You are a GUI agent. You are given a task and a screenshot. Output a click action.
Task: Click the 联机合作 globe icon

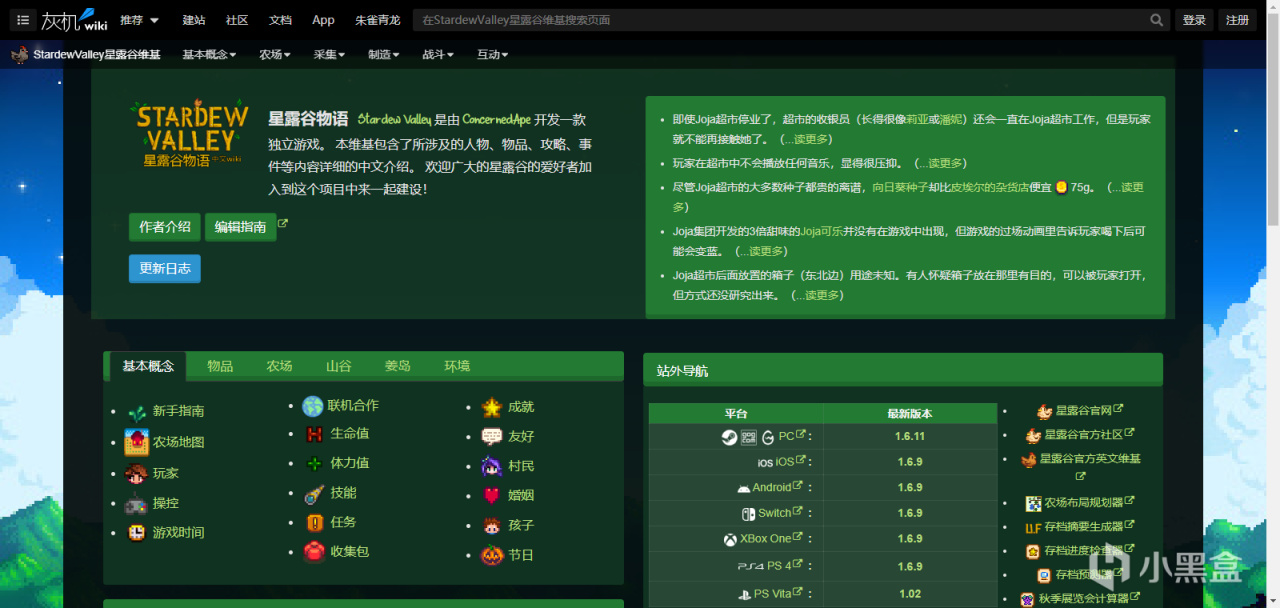313,406
